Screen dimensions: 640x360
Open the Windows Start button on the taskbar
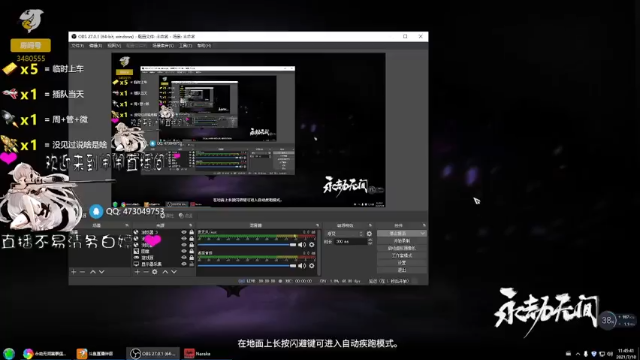click(9, 353)
